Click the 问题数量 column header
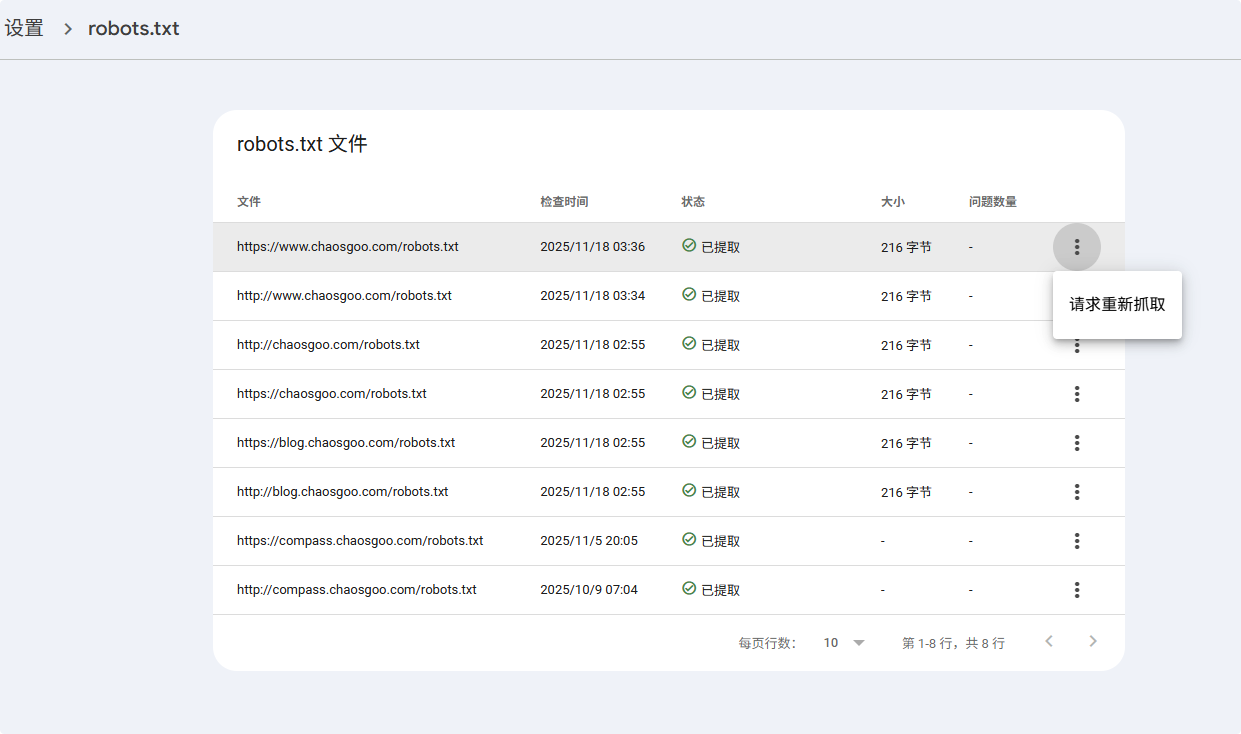Viewport: 1241px width, 734px height. [x=992, y=202]
